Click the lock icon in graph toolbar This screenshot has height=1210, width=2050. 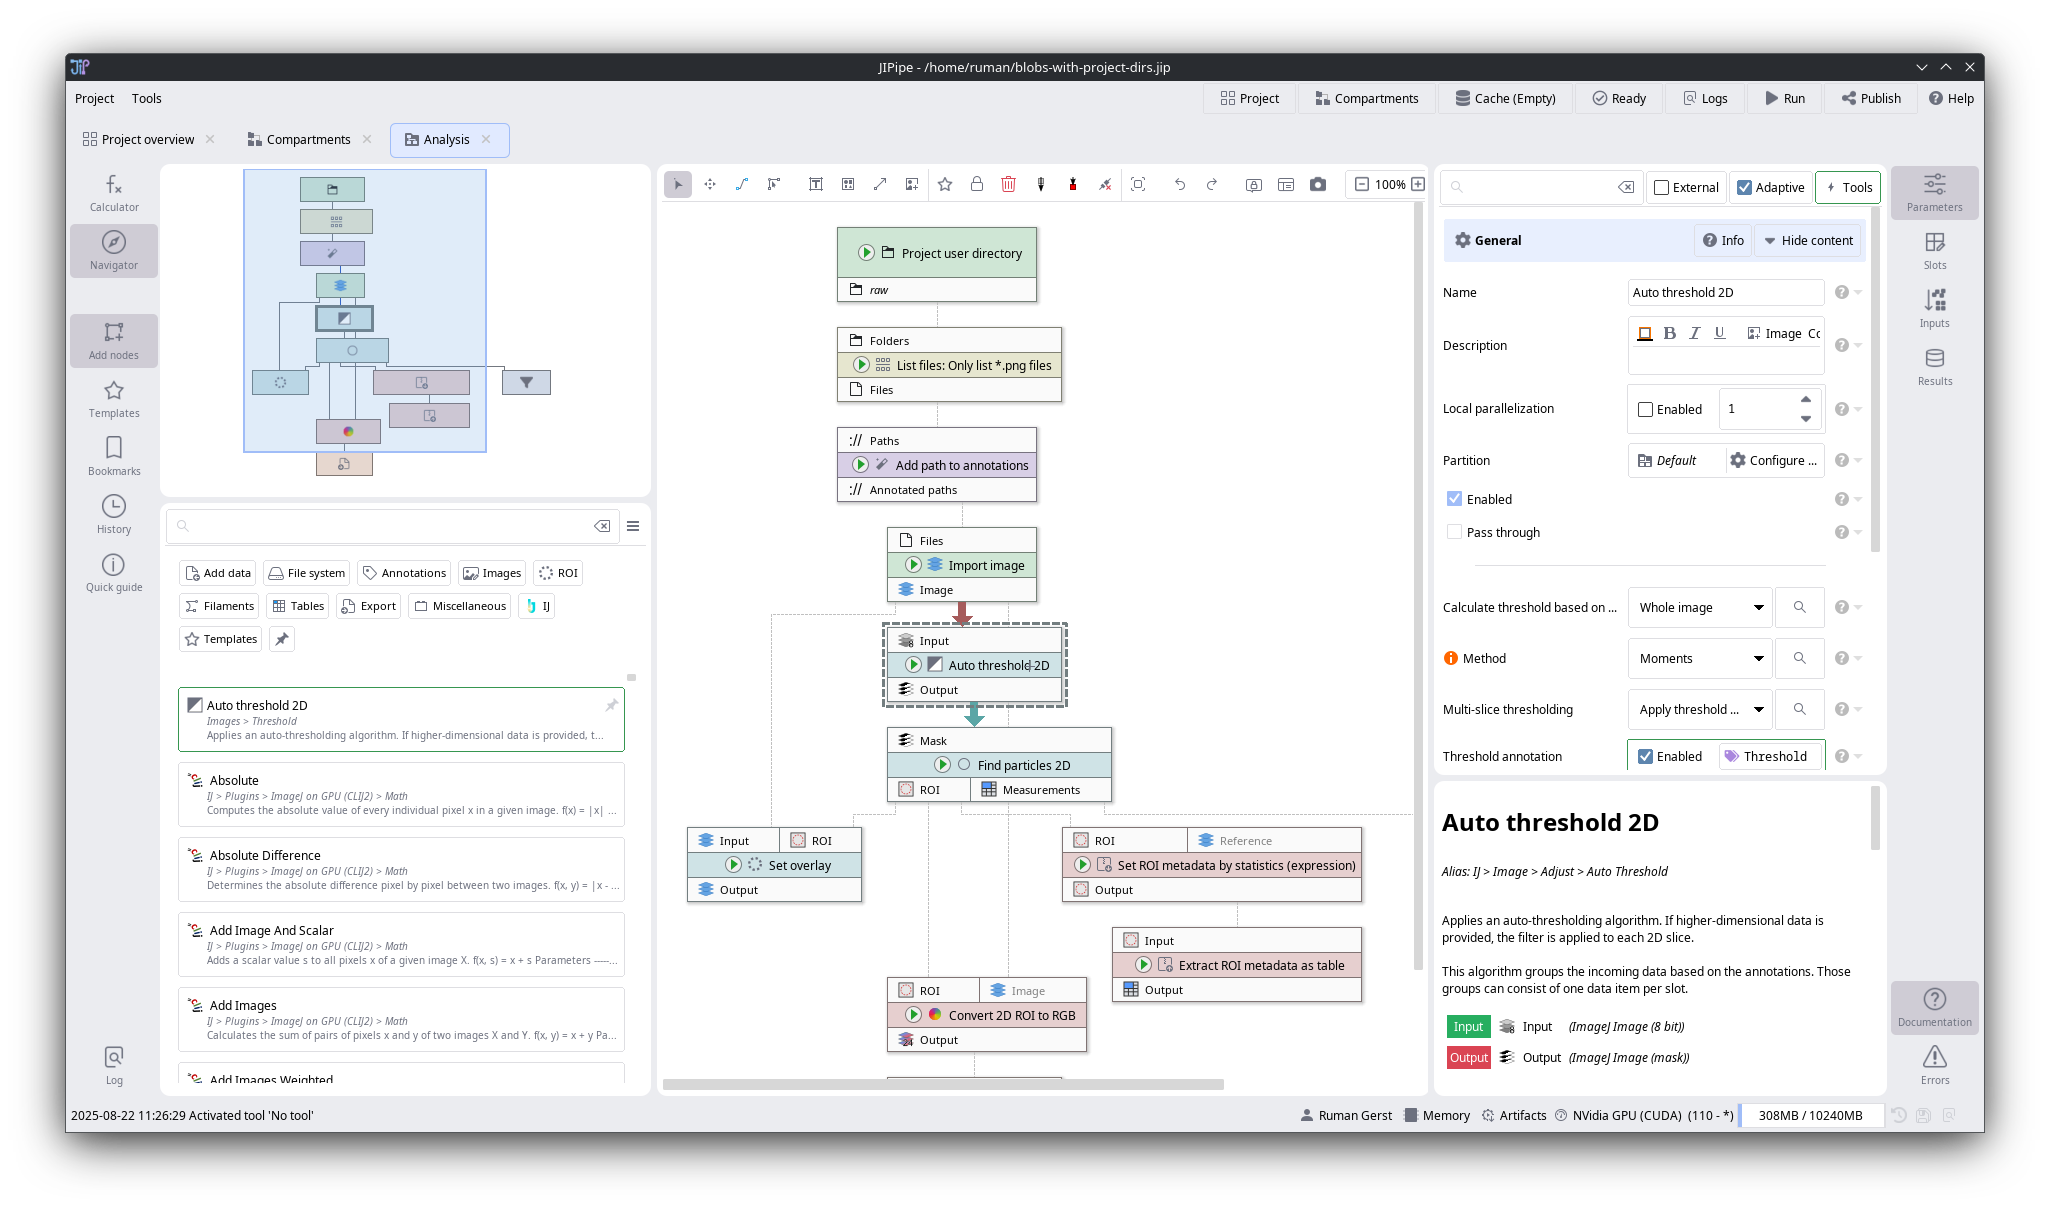coord(977,184)
